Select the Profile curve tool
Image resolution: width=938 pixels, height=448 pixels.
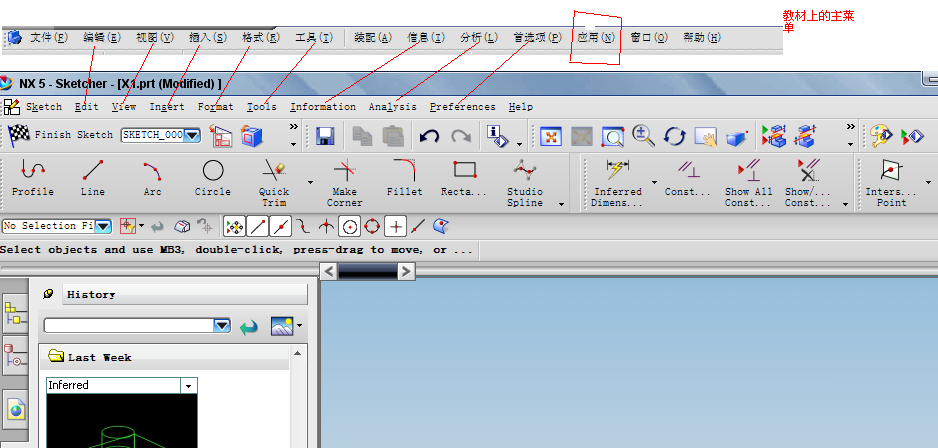33,178
